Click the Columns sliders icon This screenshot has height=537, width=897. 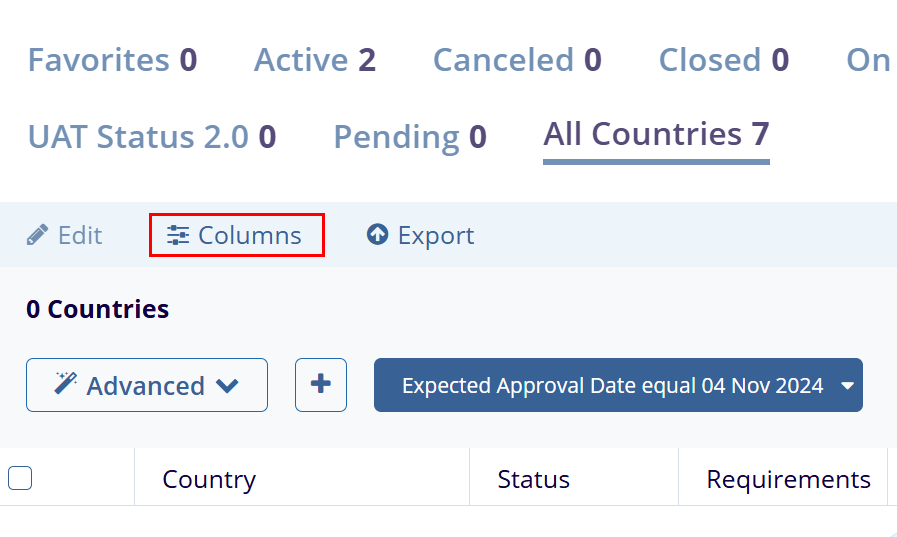click(178, 236)
